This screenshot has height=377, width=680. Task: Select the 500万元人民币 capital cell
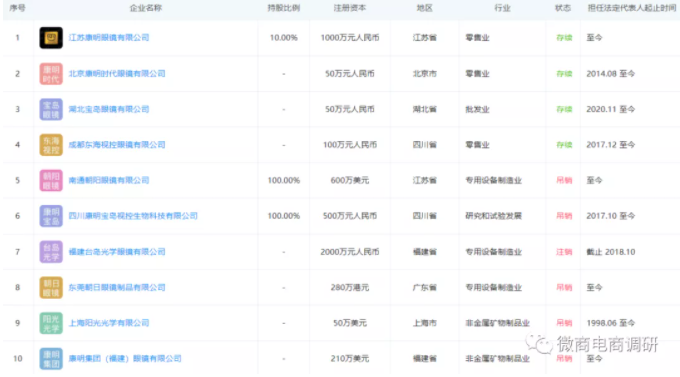[350, 216]
